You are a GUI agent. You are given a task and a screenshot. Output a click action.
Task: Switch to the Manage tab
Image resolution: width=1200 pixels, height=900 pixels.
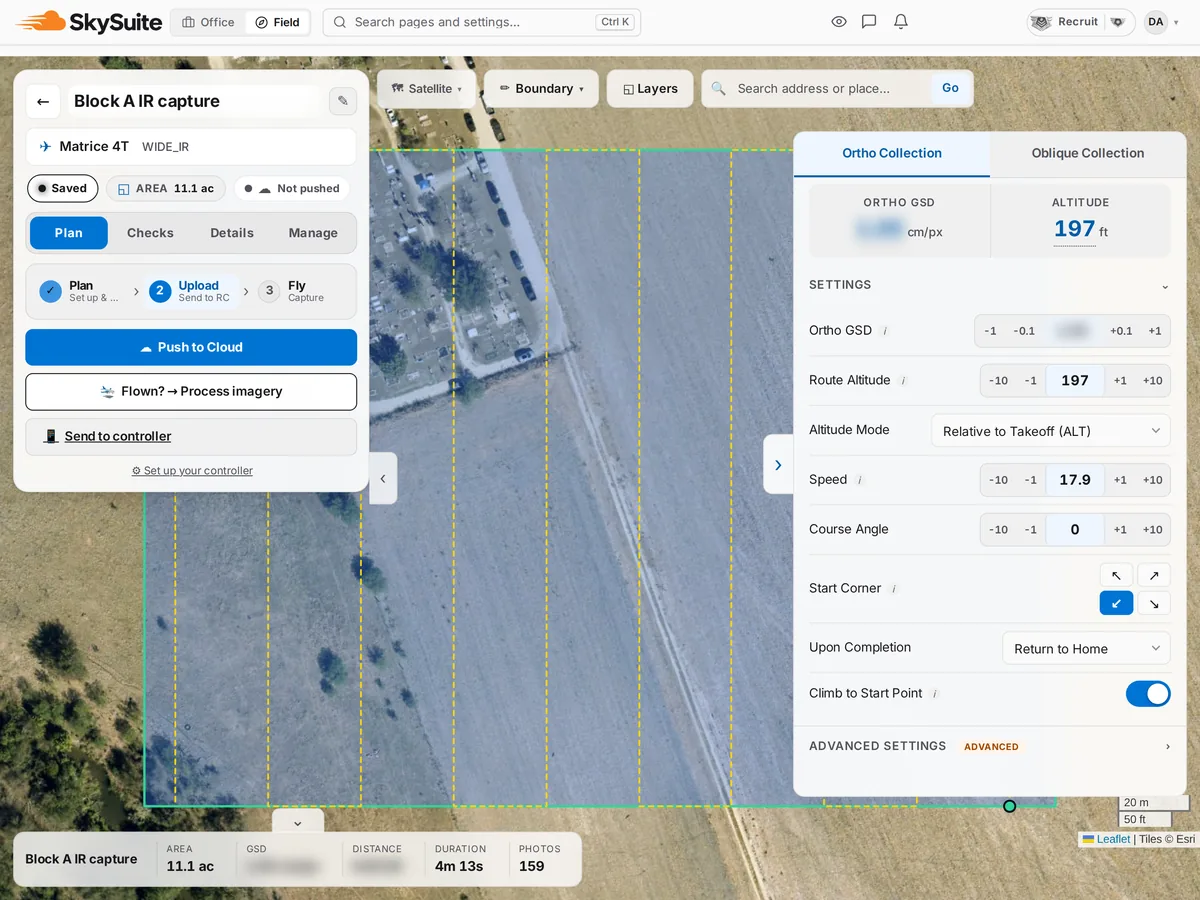(313, 233)
